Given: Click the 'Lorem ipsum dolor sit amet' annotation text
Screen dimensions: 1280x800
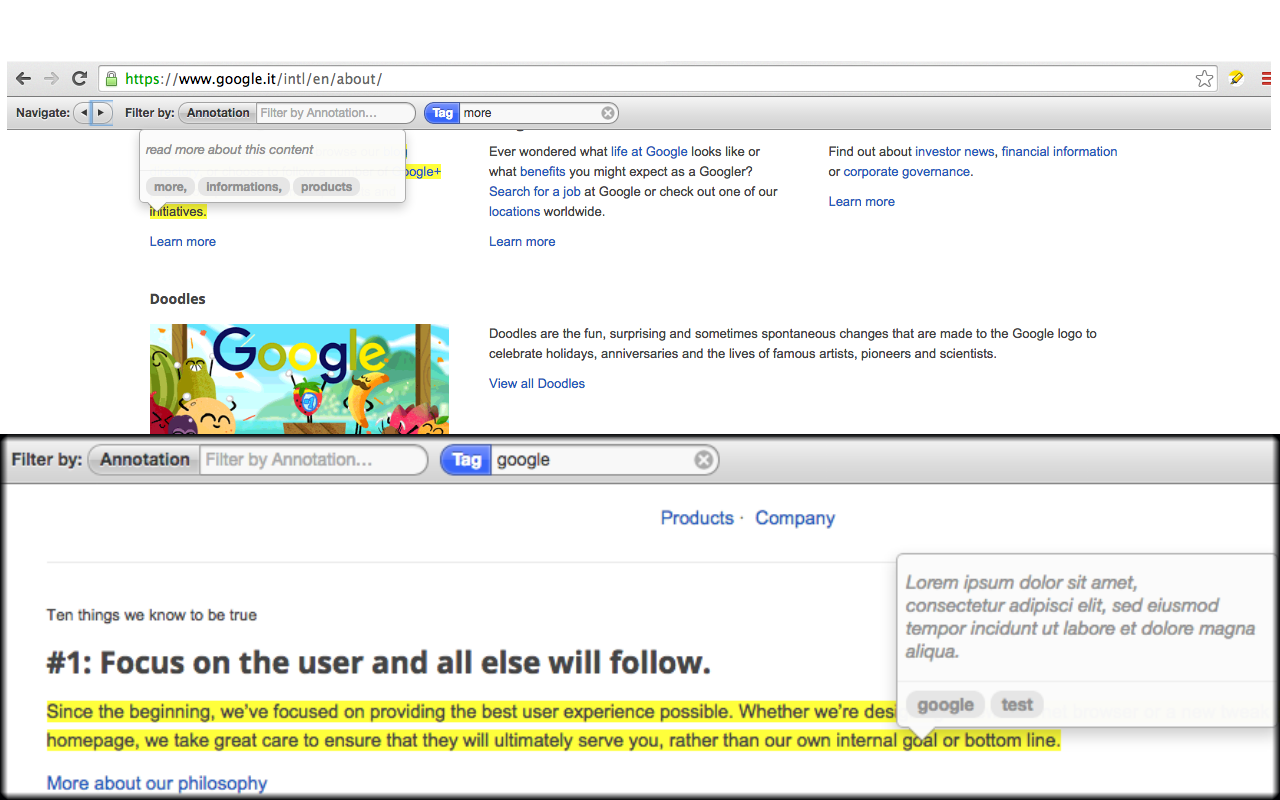Looking at the screenshot, I should pyautogui.click(x=1080, y=617).
